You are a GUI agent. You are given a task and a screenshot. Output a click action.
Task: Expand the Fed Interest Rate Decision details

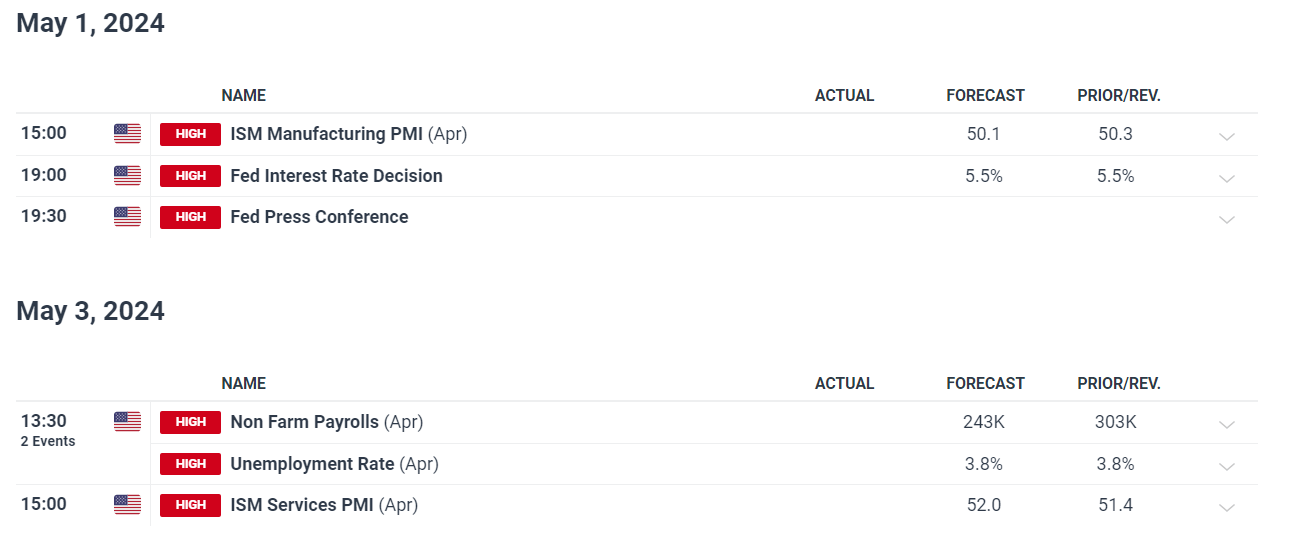click(x=1227, y=179)
